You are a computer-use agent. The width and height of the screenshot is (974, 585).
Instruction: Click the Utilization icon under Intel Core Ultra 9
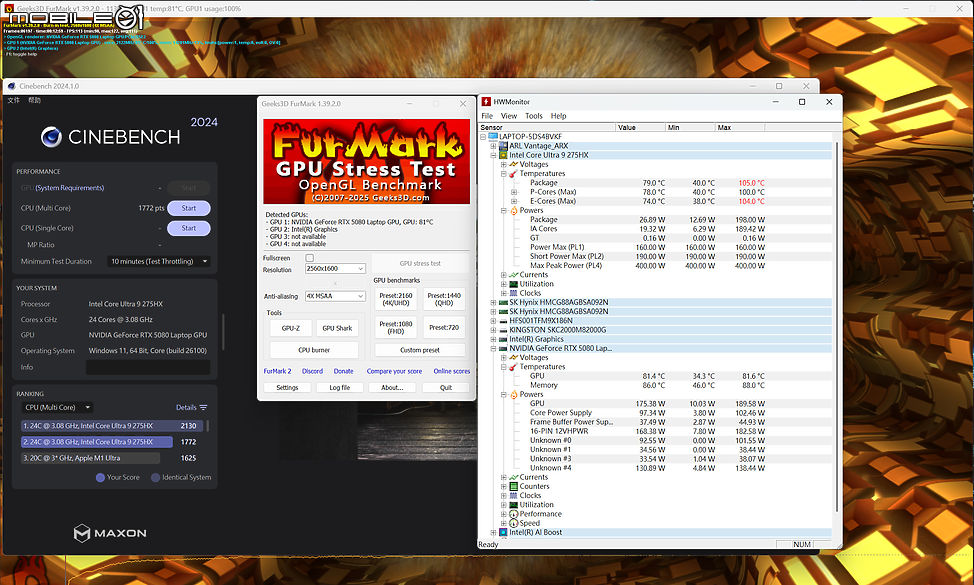click(513, 284)
